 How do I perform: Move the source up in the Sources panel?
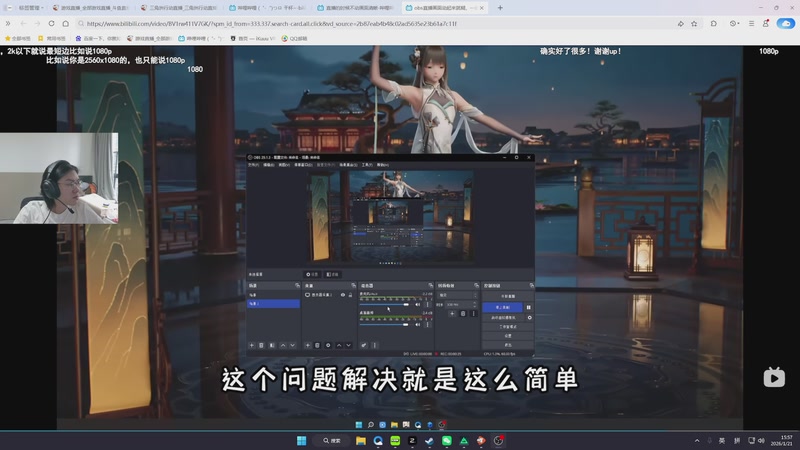tap(339, 345)
